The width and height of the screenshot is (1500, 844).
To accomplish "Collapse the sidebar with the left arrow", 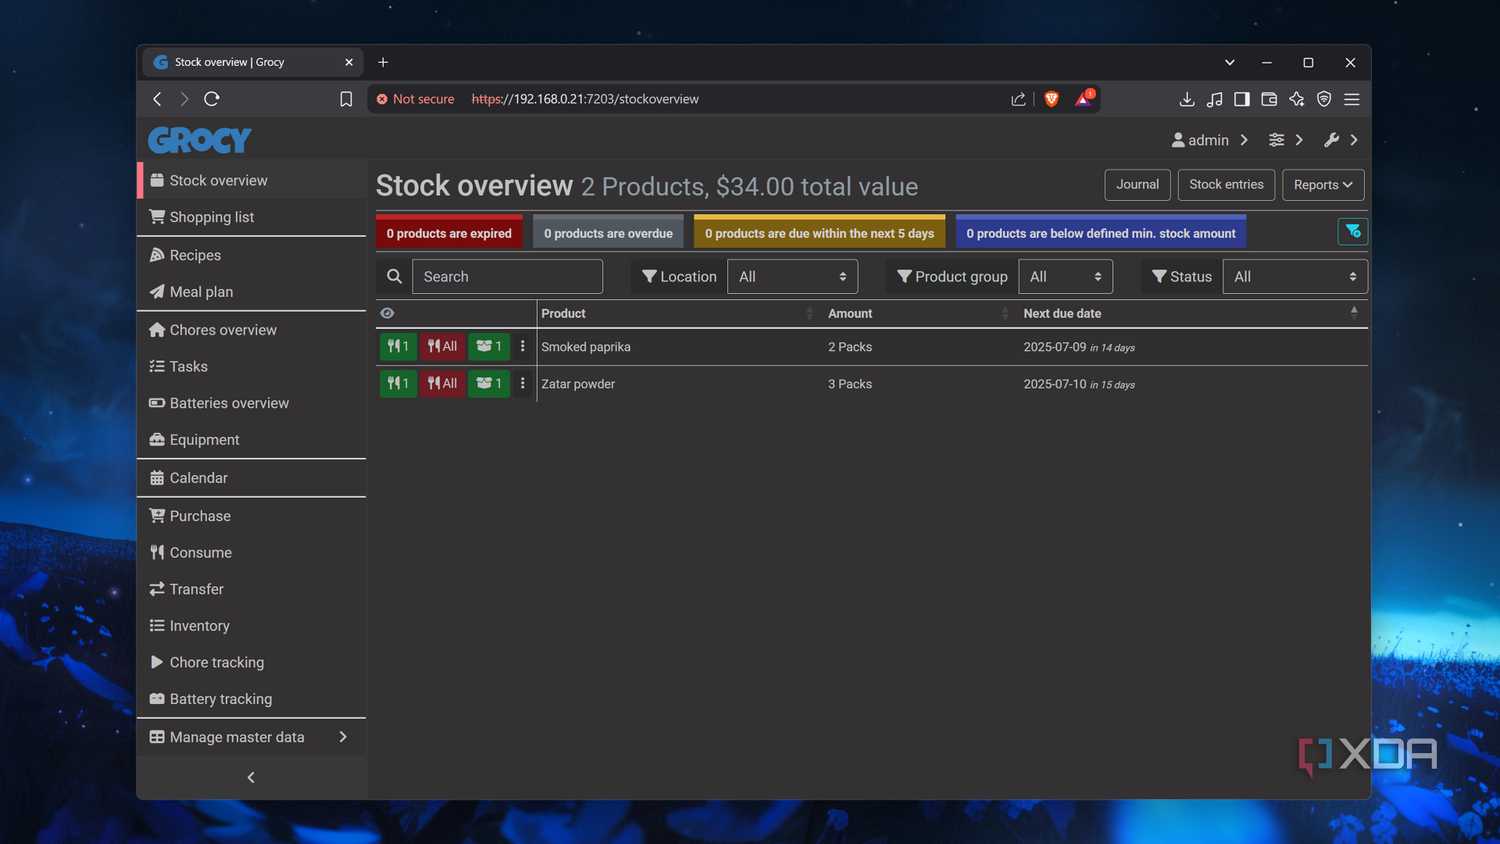I will coord(251,777).
